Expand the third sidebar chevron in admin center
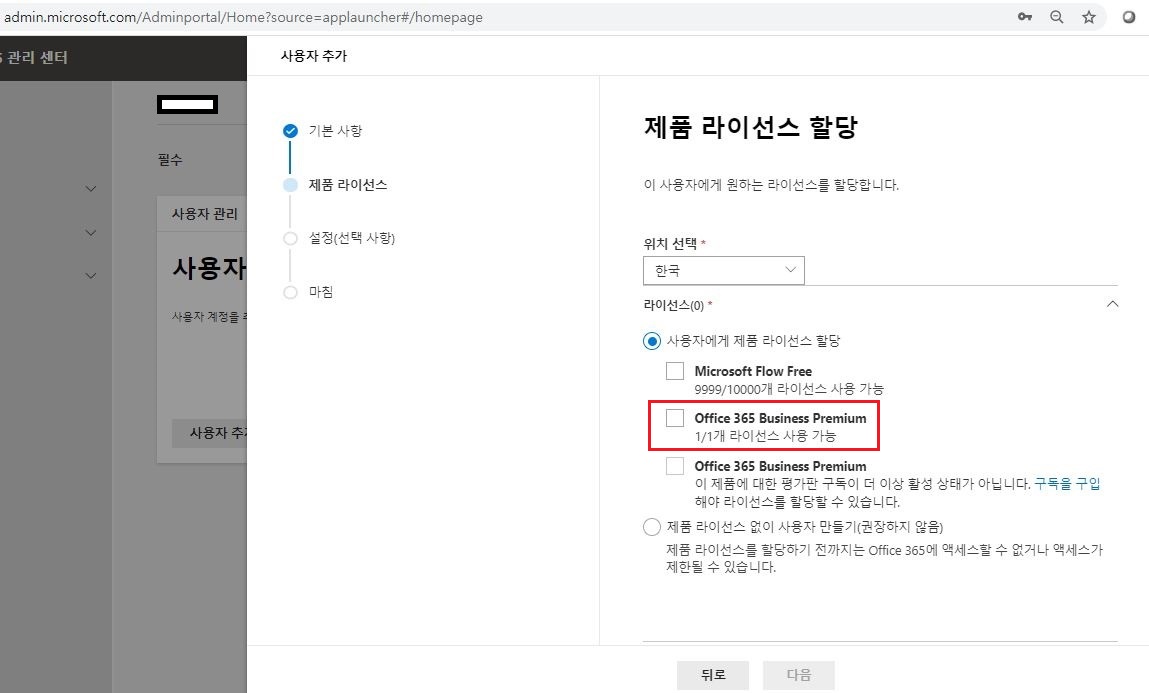The width and height of the screenshot is (1149, 693). (91, 276)
